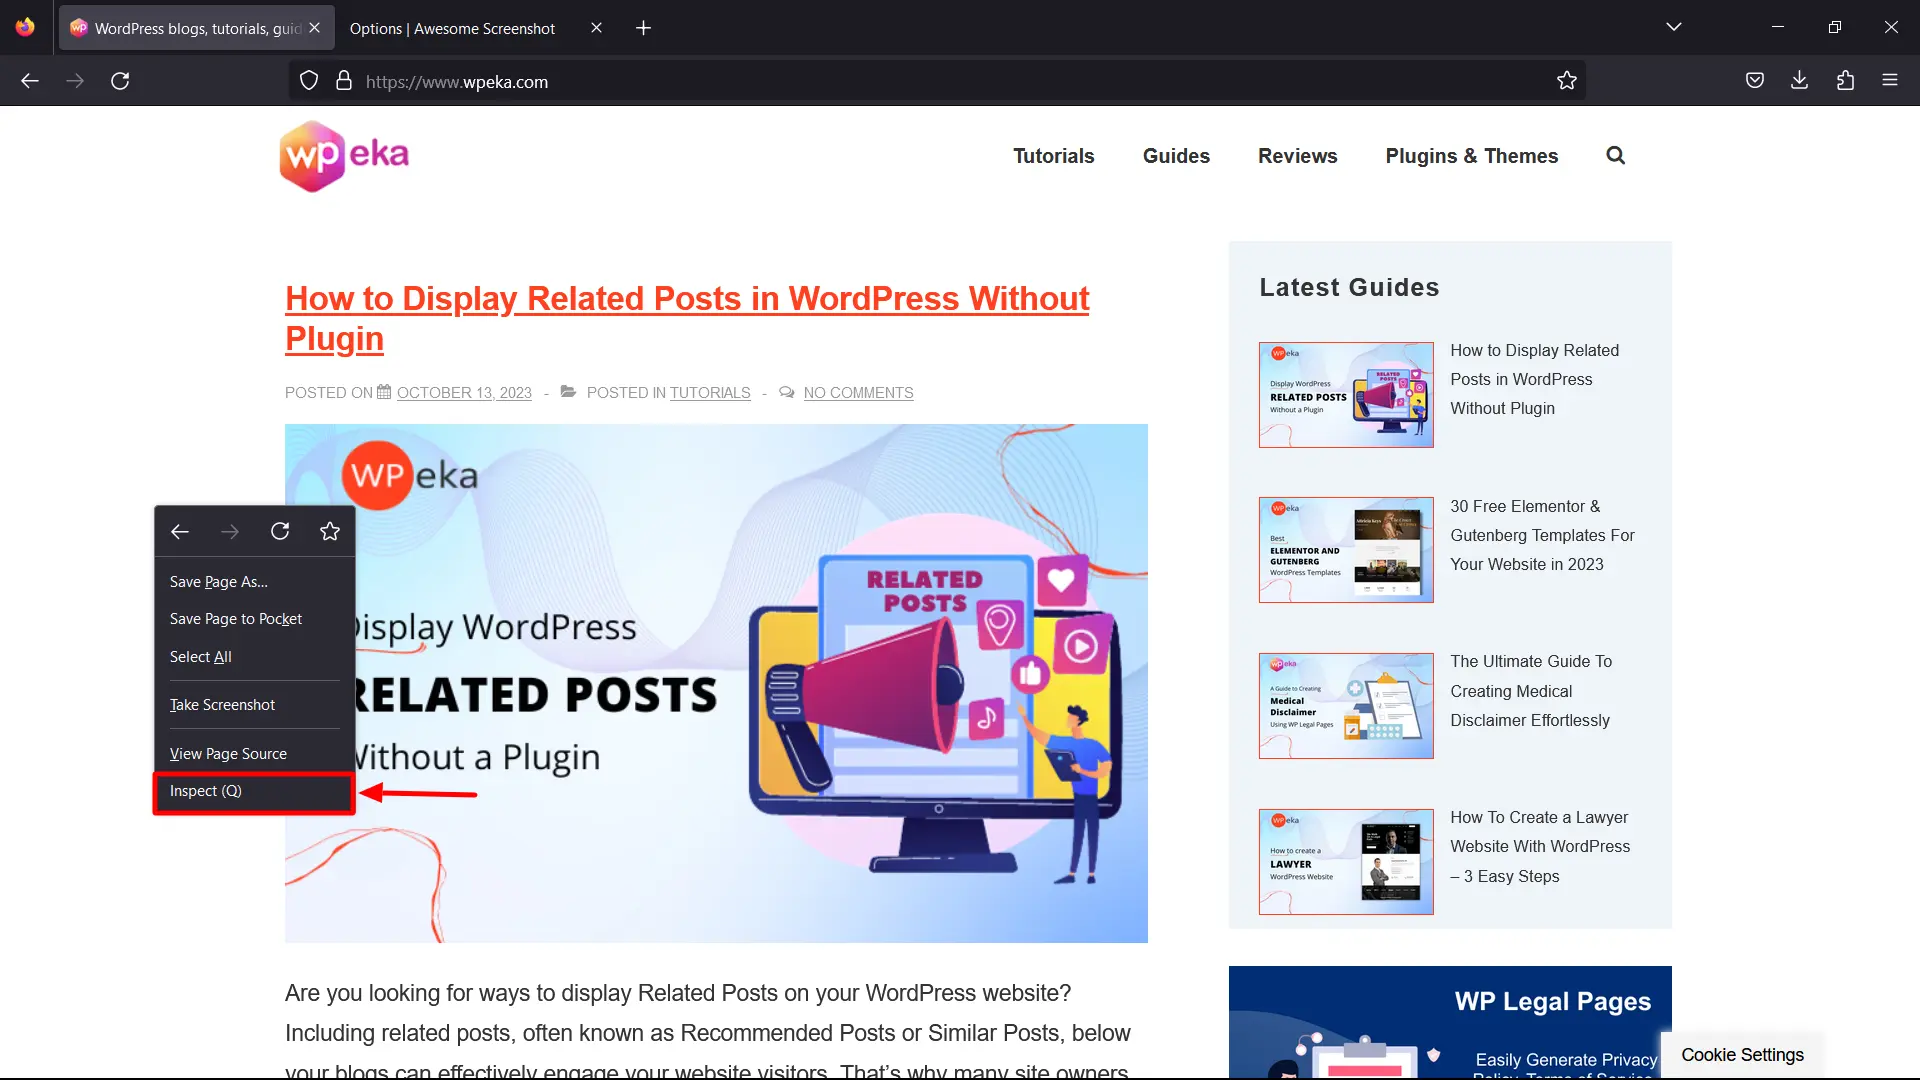1920x1080 pixels.
Task: Restore down the browser window
Action: 1835,28
